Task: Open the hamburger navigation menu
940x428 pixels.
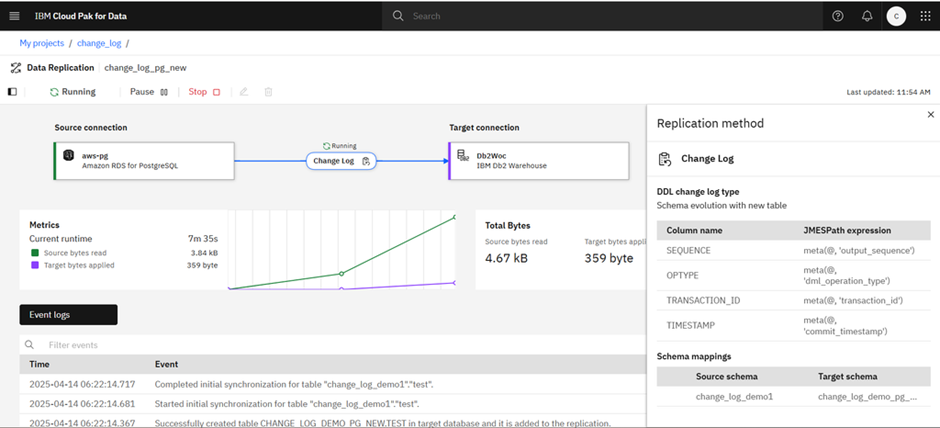Action: coord(15,16)
